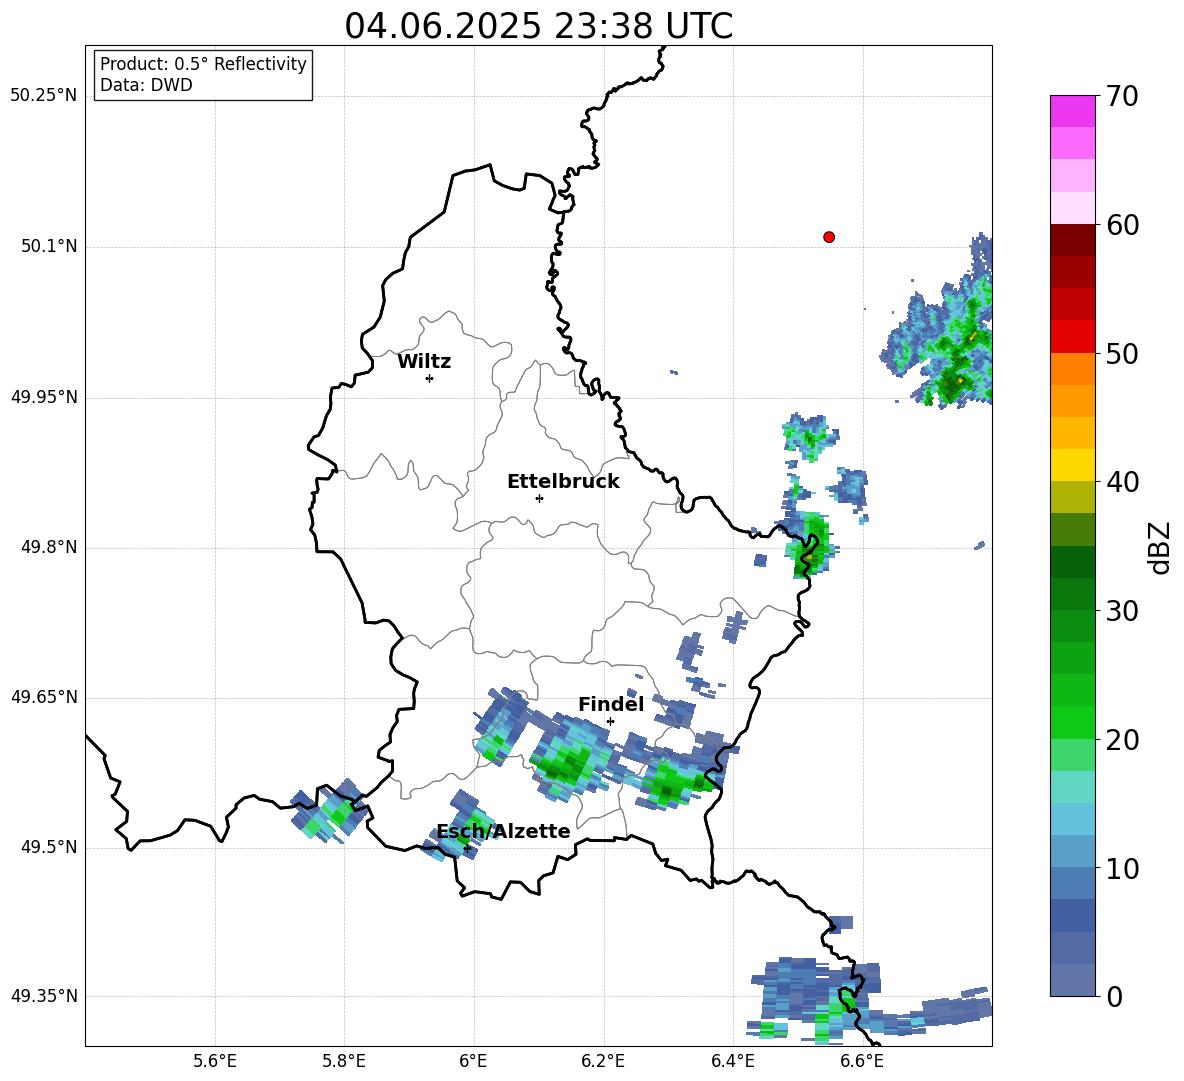Click the 10 value on colorbar

1122,868
